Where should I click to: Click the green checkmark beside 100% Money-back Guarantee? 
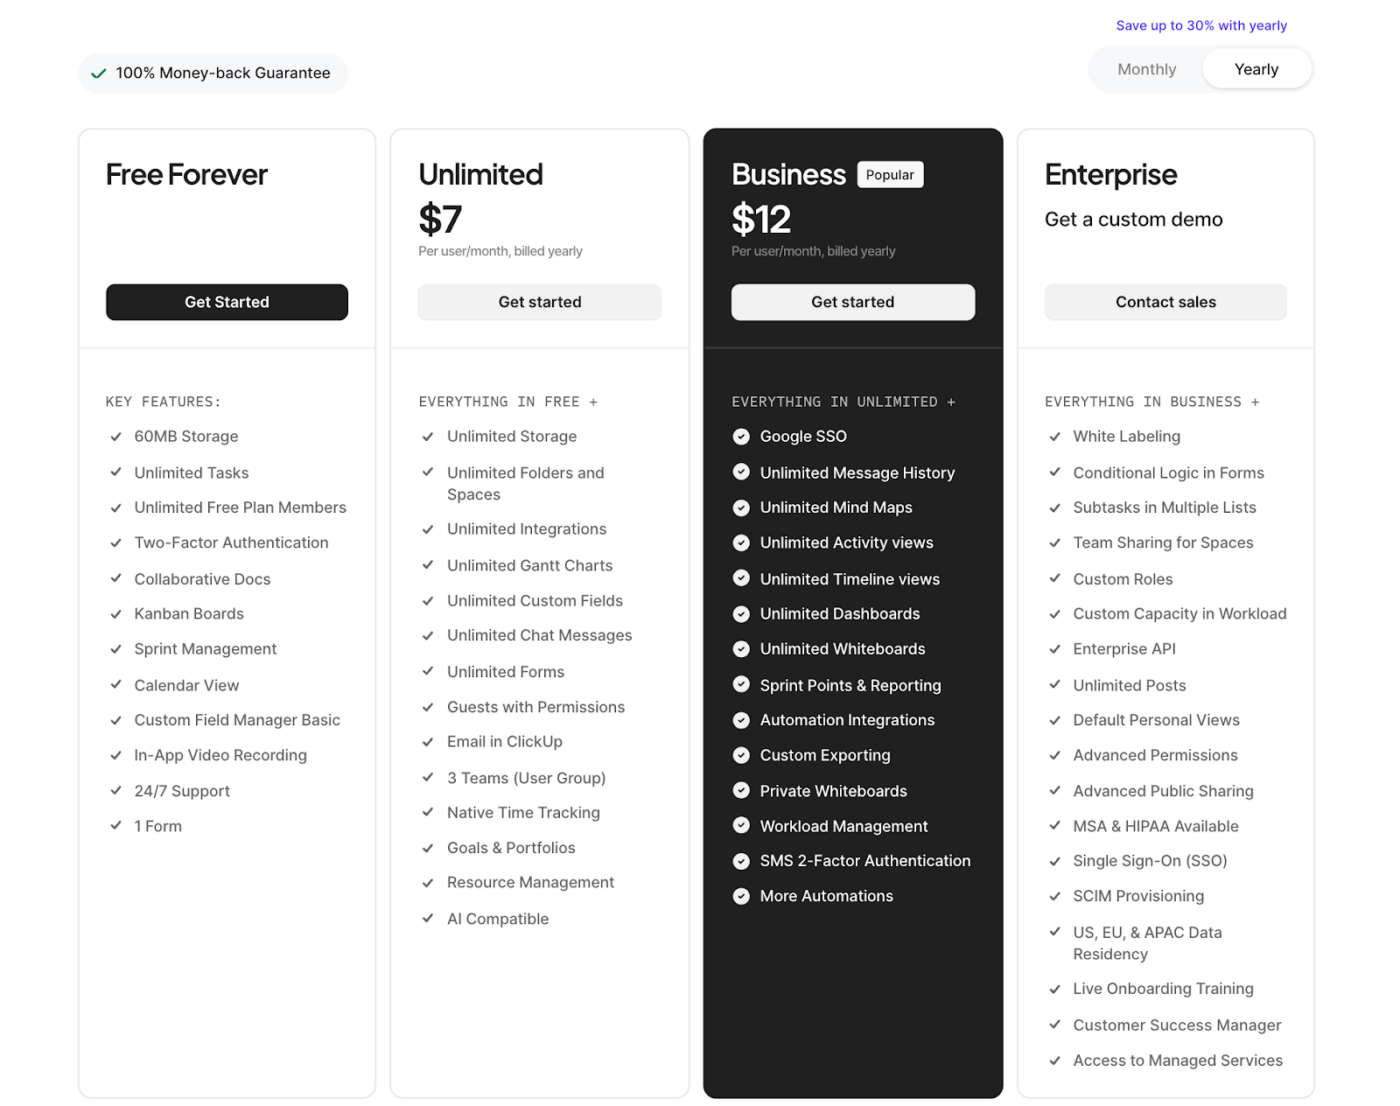[x=98, y=73]
